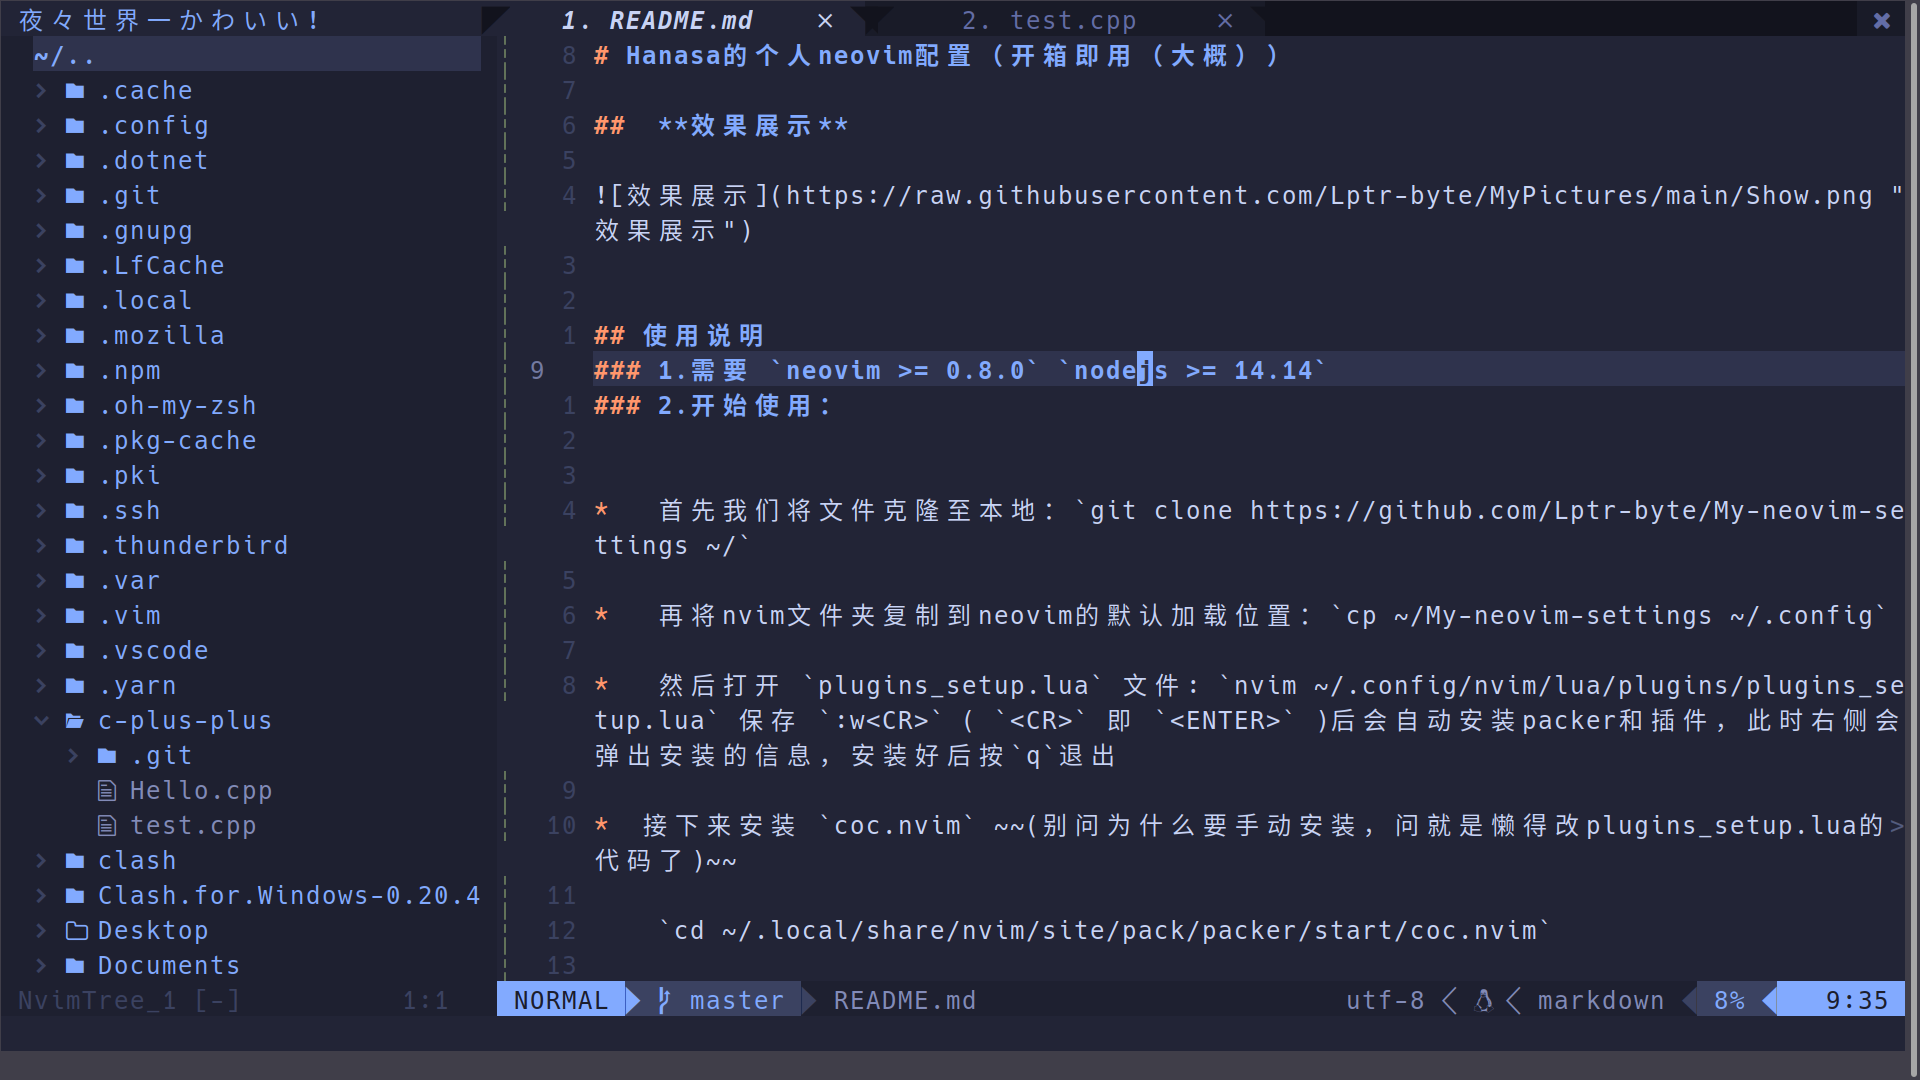Click the test.cpp file icon in tree

[x=107, y=826]
